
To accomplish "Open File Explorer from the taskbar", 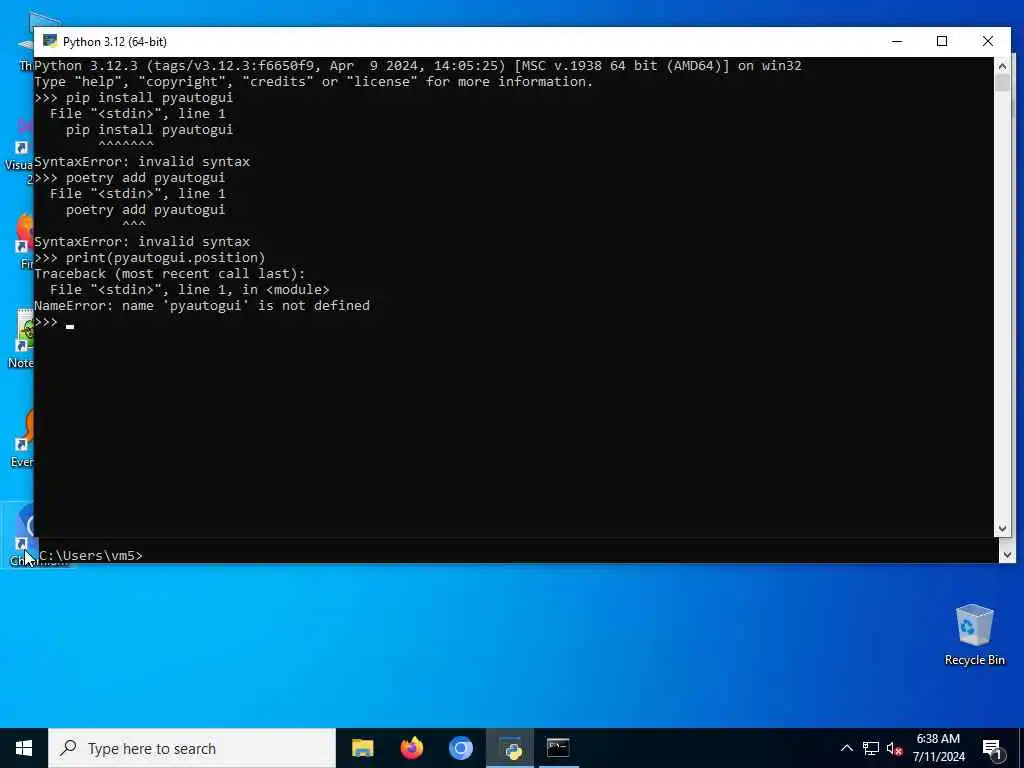I will [362, 748].
